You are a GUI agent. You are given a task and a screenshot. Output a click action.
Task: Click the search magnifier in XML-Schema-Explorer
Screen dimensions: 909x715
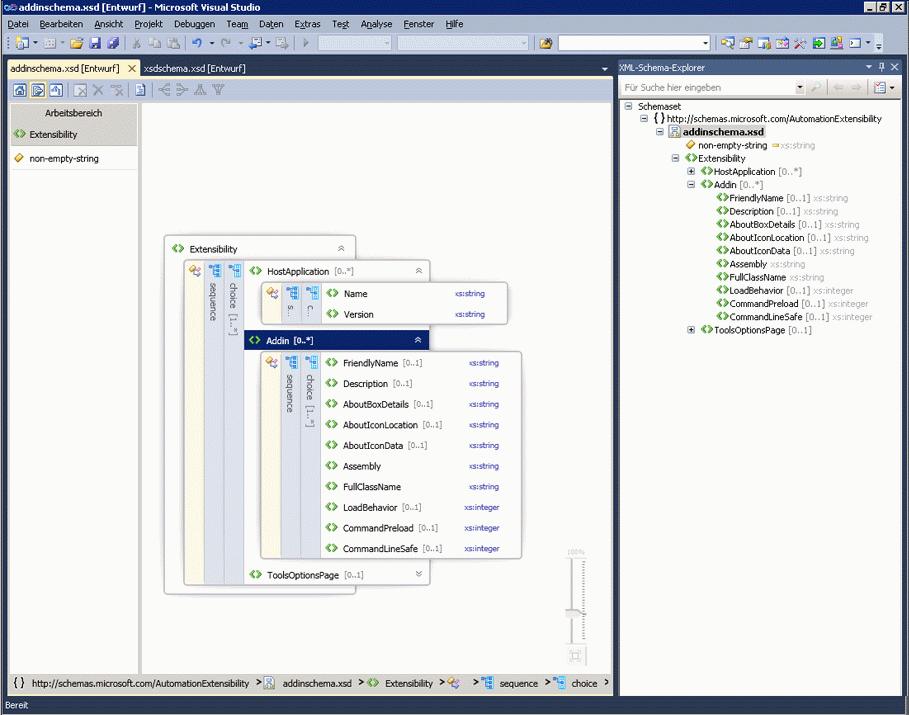tap(817, 88)
